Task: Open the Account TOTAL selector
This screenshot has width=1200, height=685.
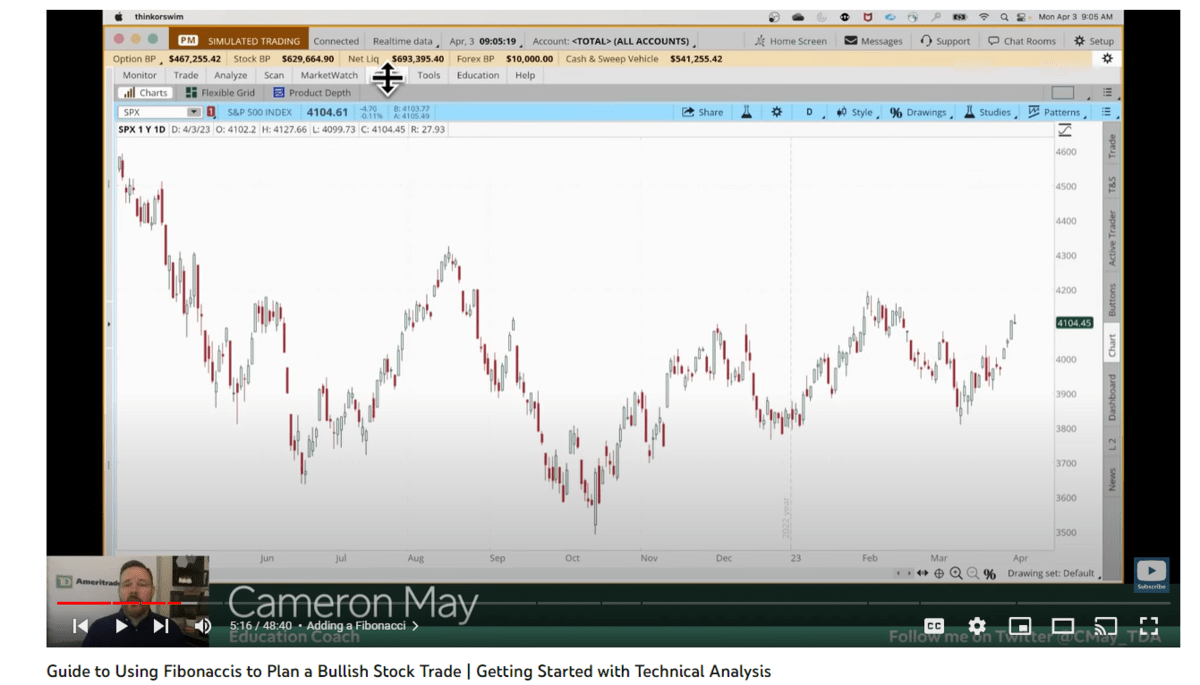Action: point(612,41)
